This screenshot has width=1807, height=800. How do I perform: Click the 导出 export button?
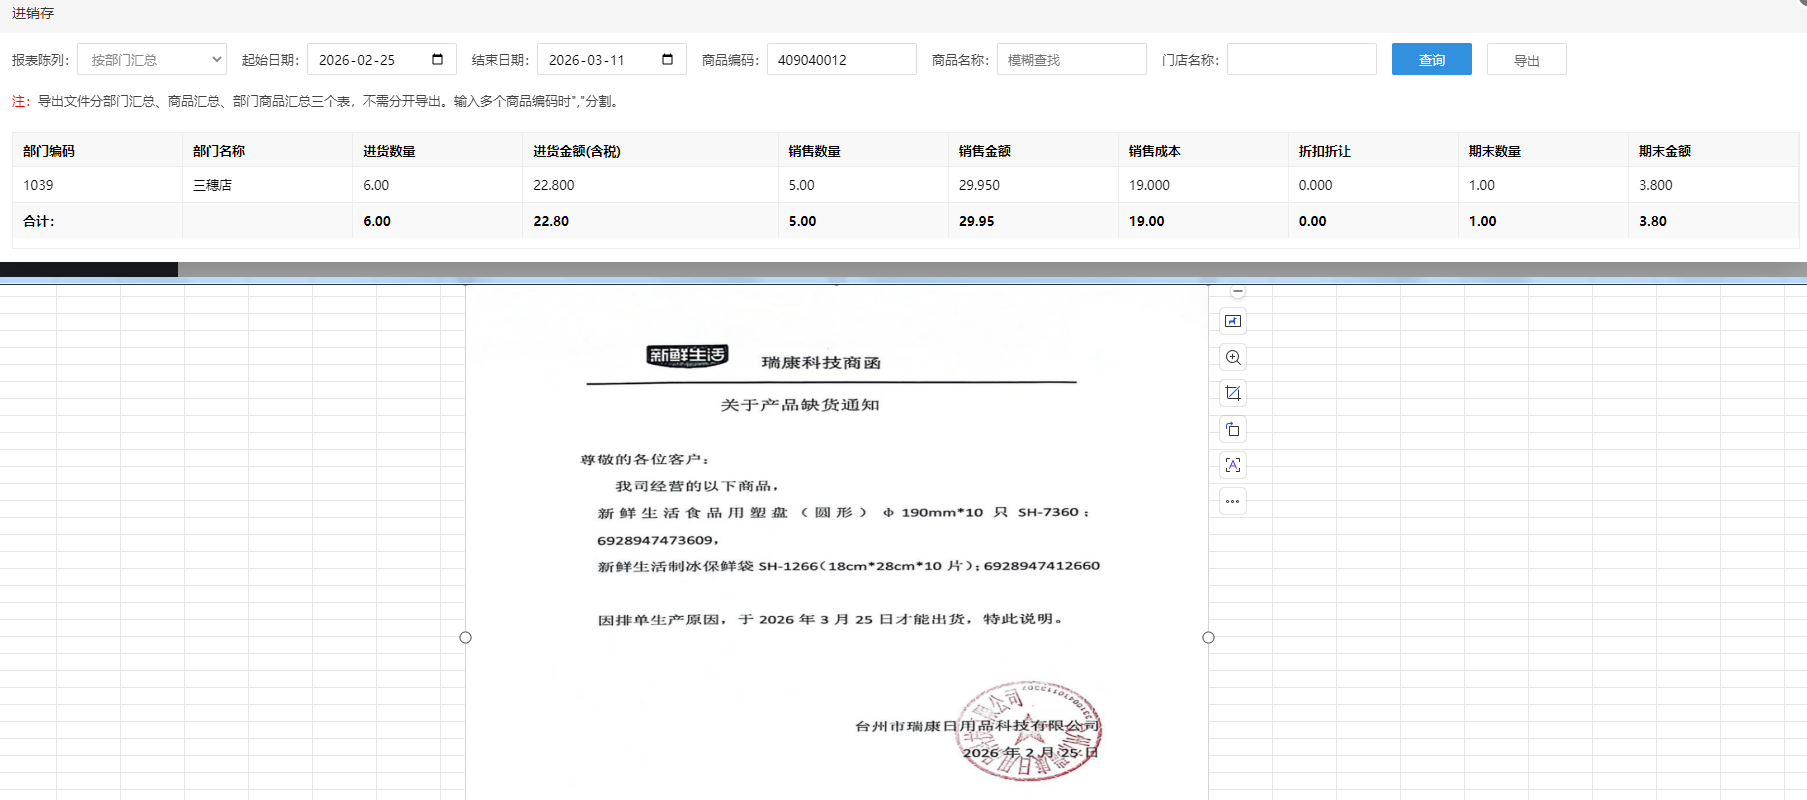coord(1526,60)
